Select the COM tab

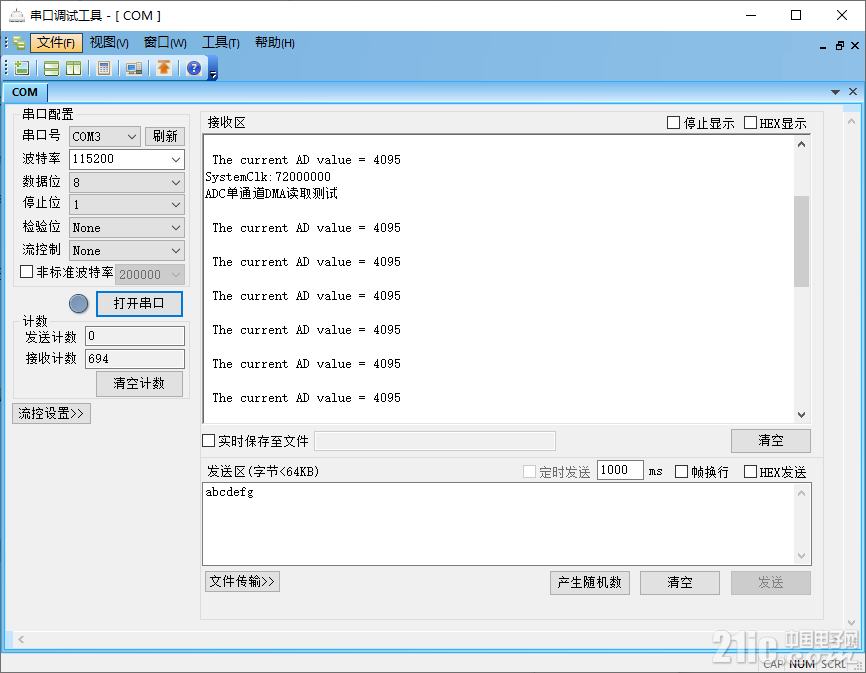tap(25, 92)
